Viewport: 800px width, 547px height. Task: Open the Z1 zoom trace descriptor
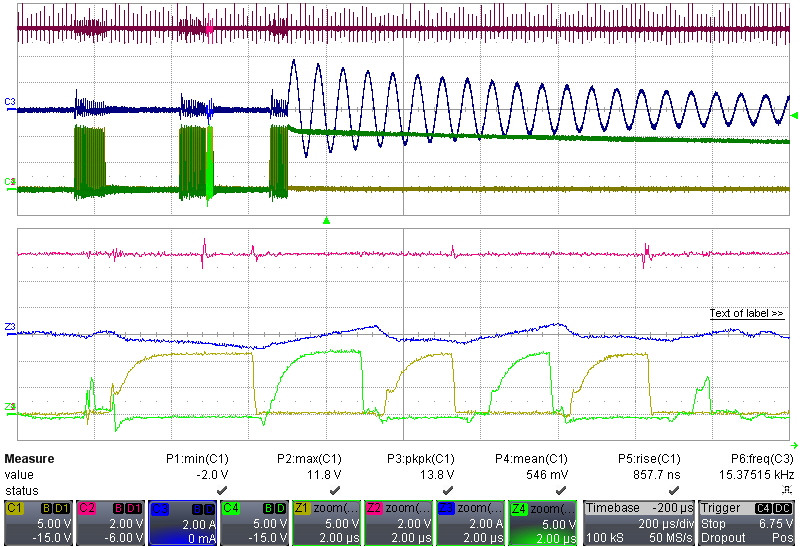327,523
